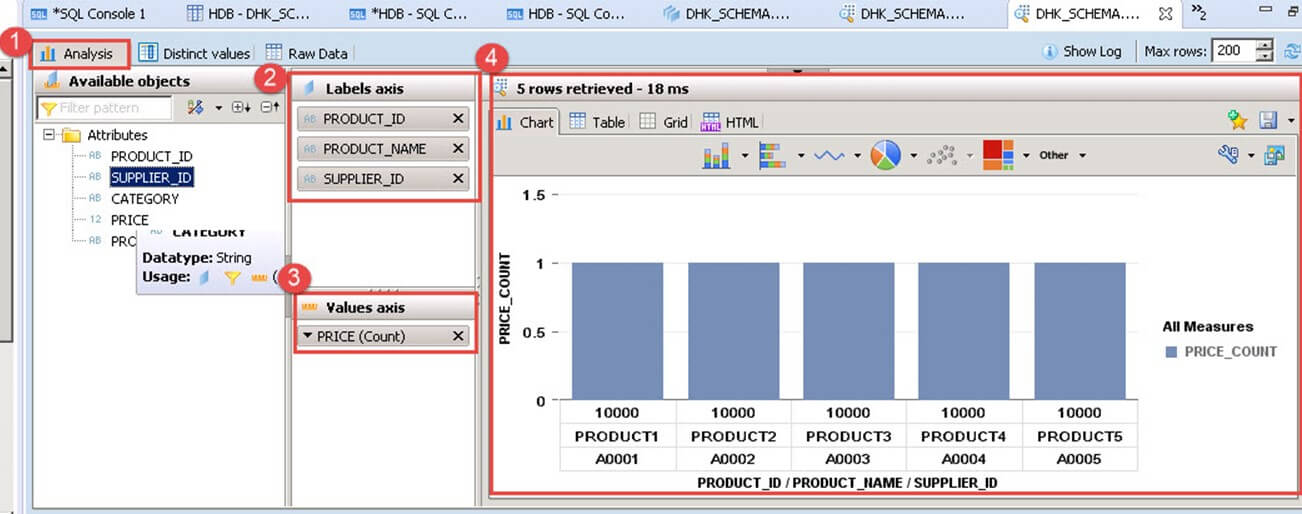The width and height of the screenshot is (1302, 514).
Task: Click the save floppy disk icon
Action: (x=1267, y=121)
